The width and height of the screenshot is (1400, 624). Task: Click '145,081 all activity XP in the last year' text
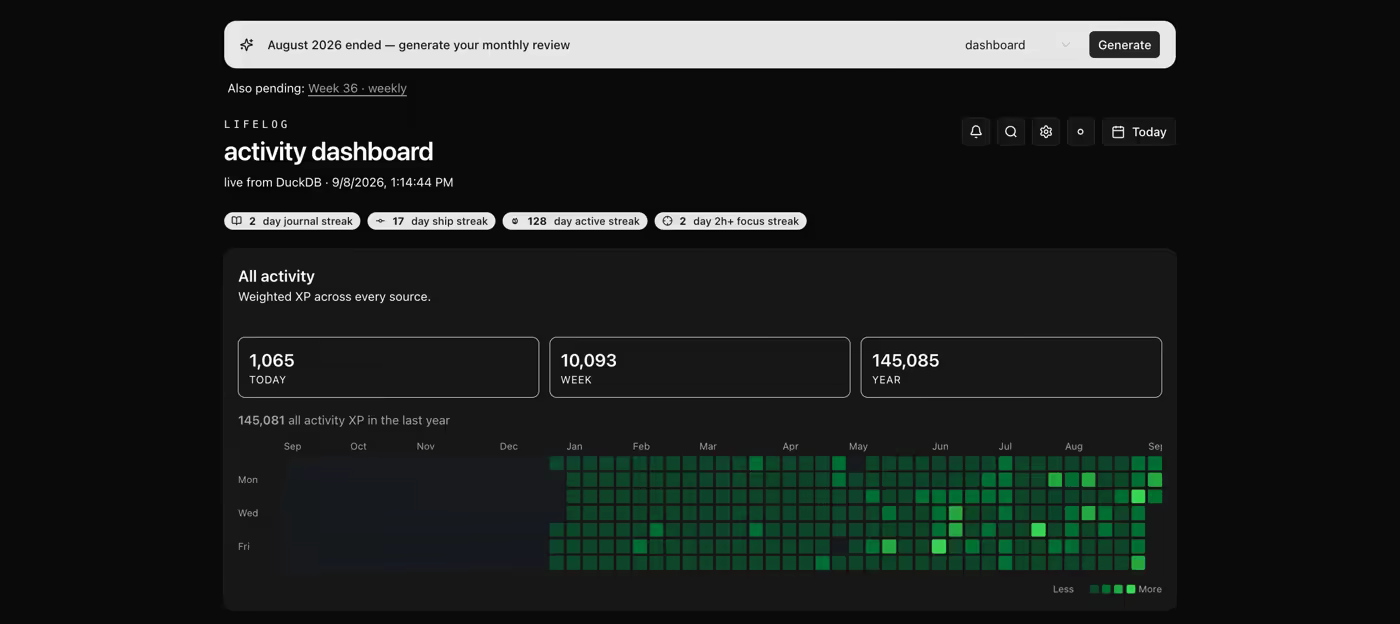tap(344, 420)
